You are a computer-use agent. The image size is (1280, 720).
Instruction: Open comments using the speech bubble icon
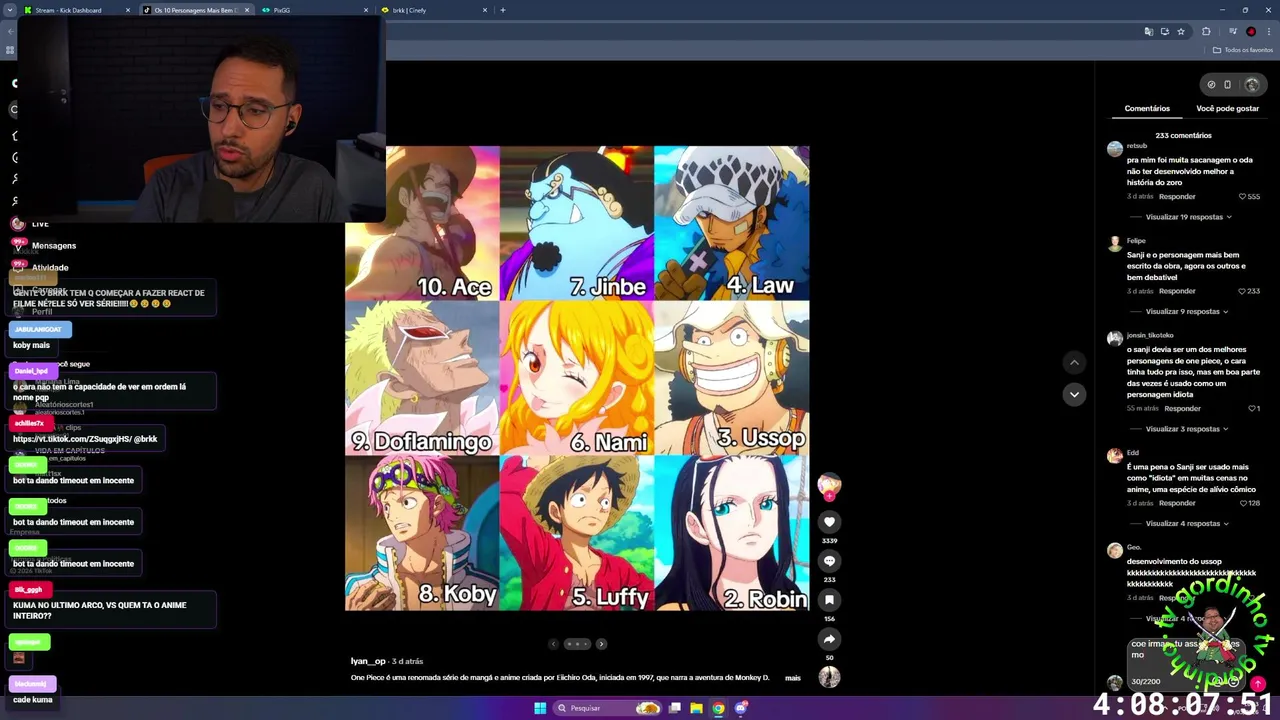tap(829, 561)
